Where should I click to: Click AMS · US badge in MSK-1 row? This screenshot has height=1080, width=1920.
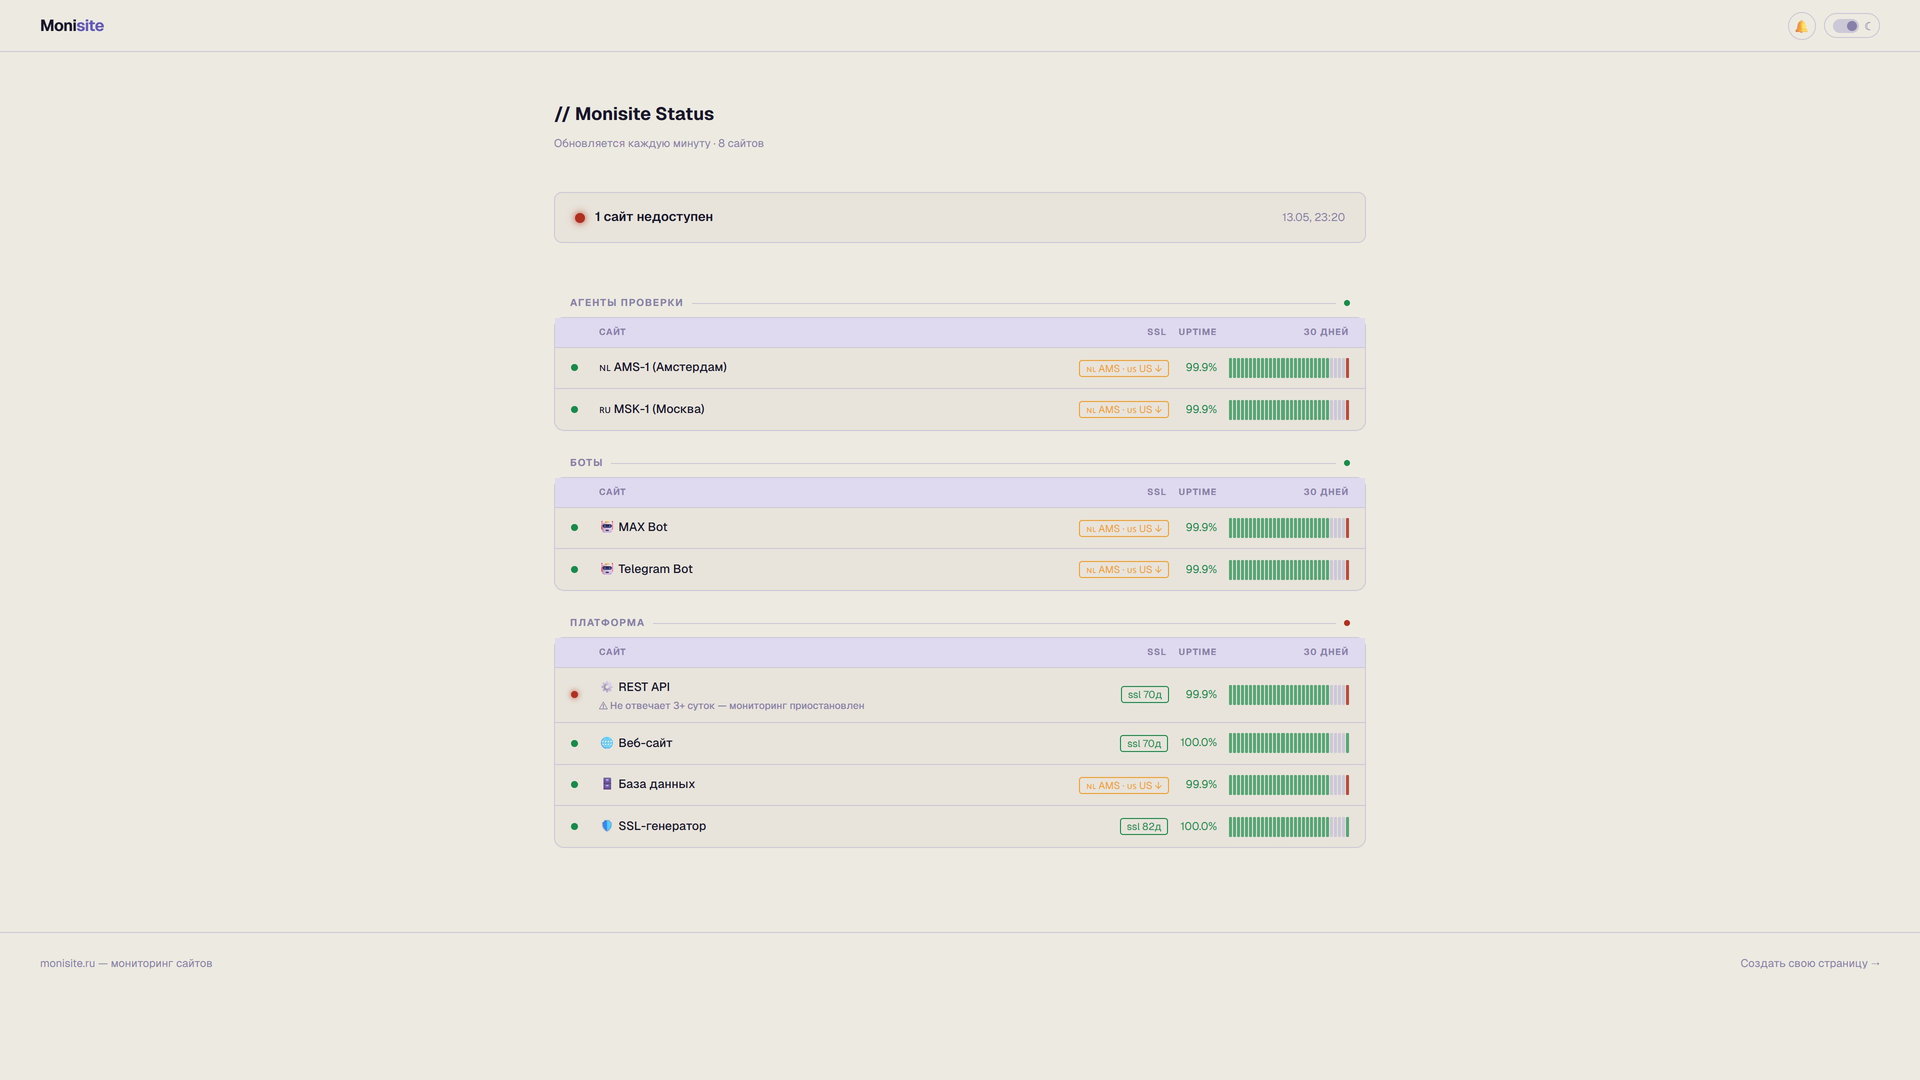tap(1124, 410)
